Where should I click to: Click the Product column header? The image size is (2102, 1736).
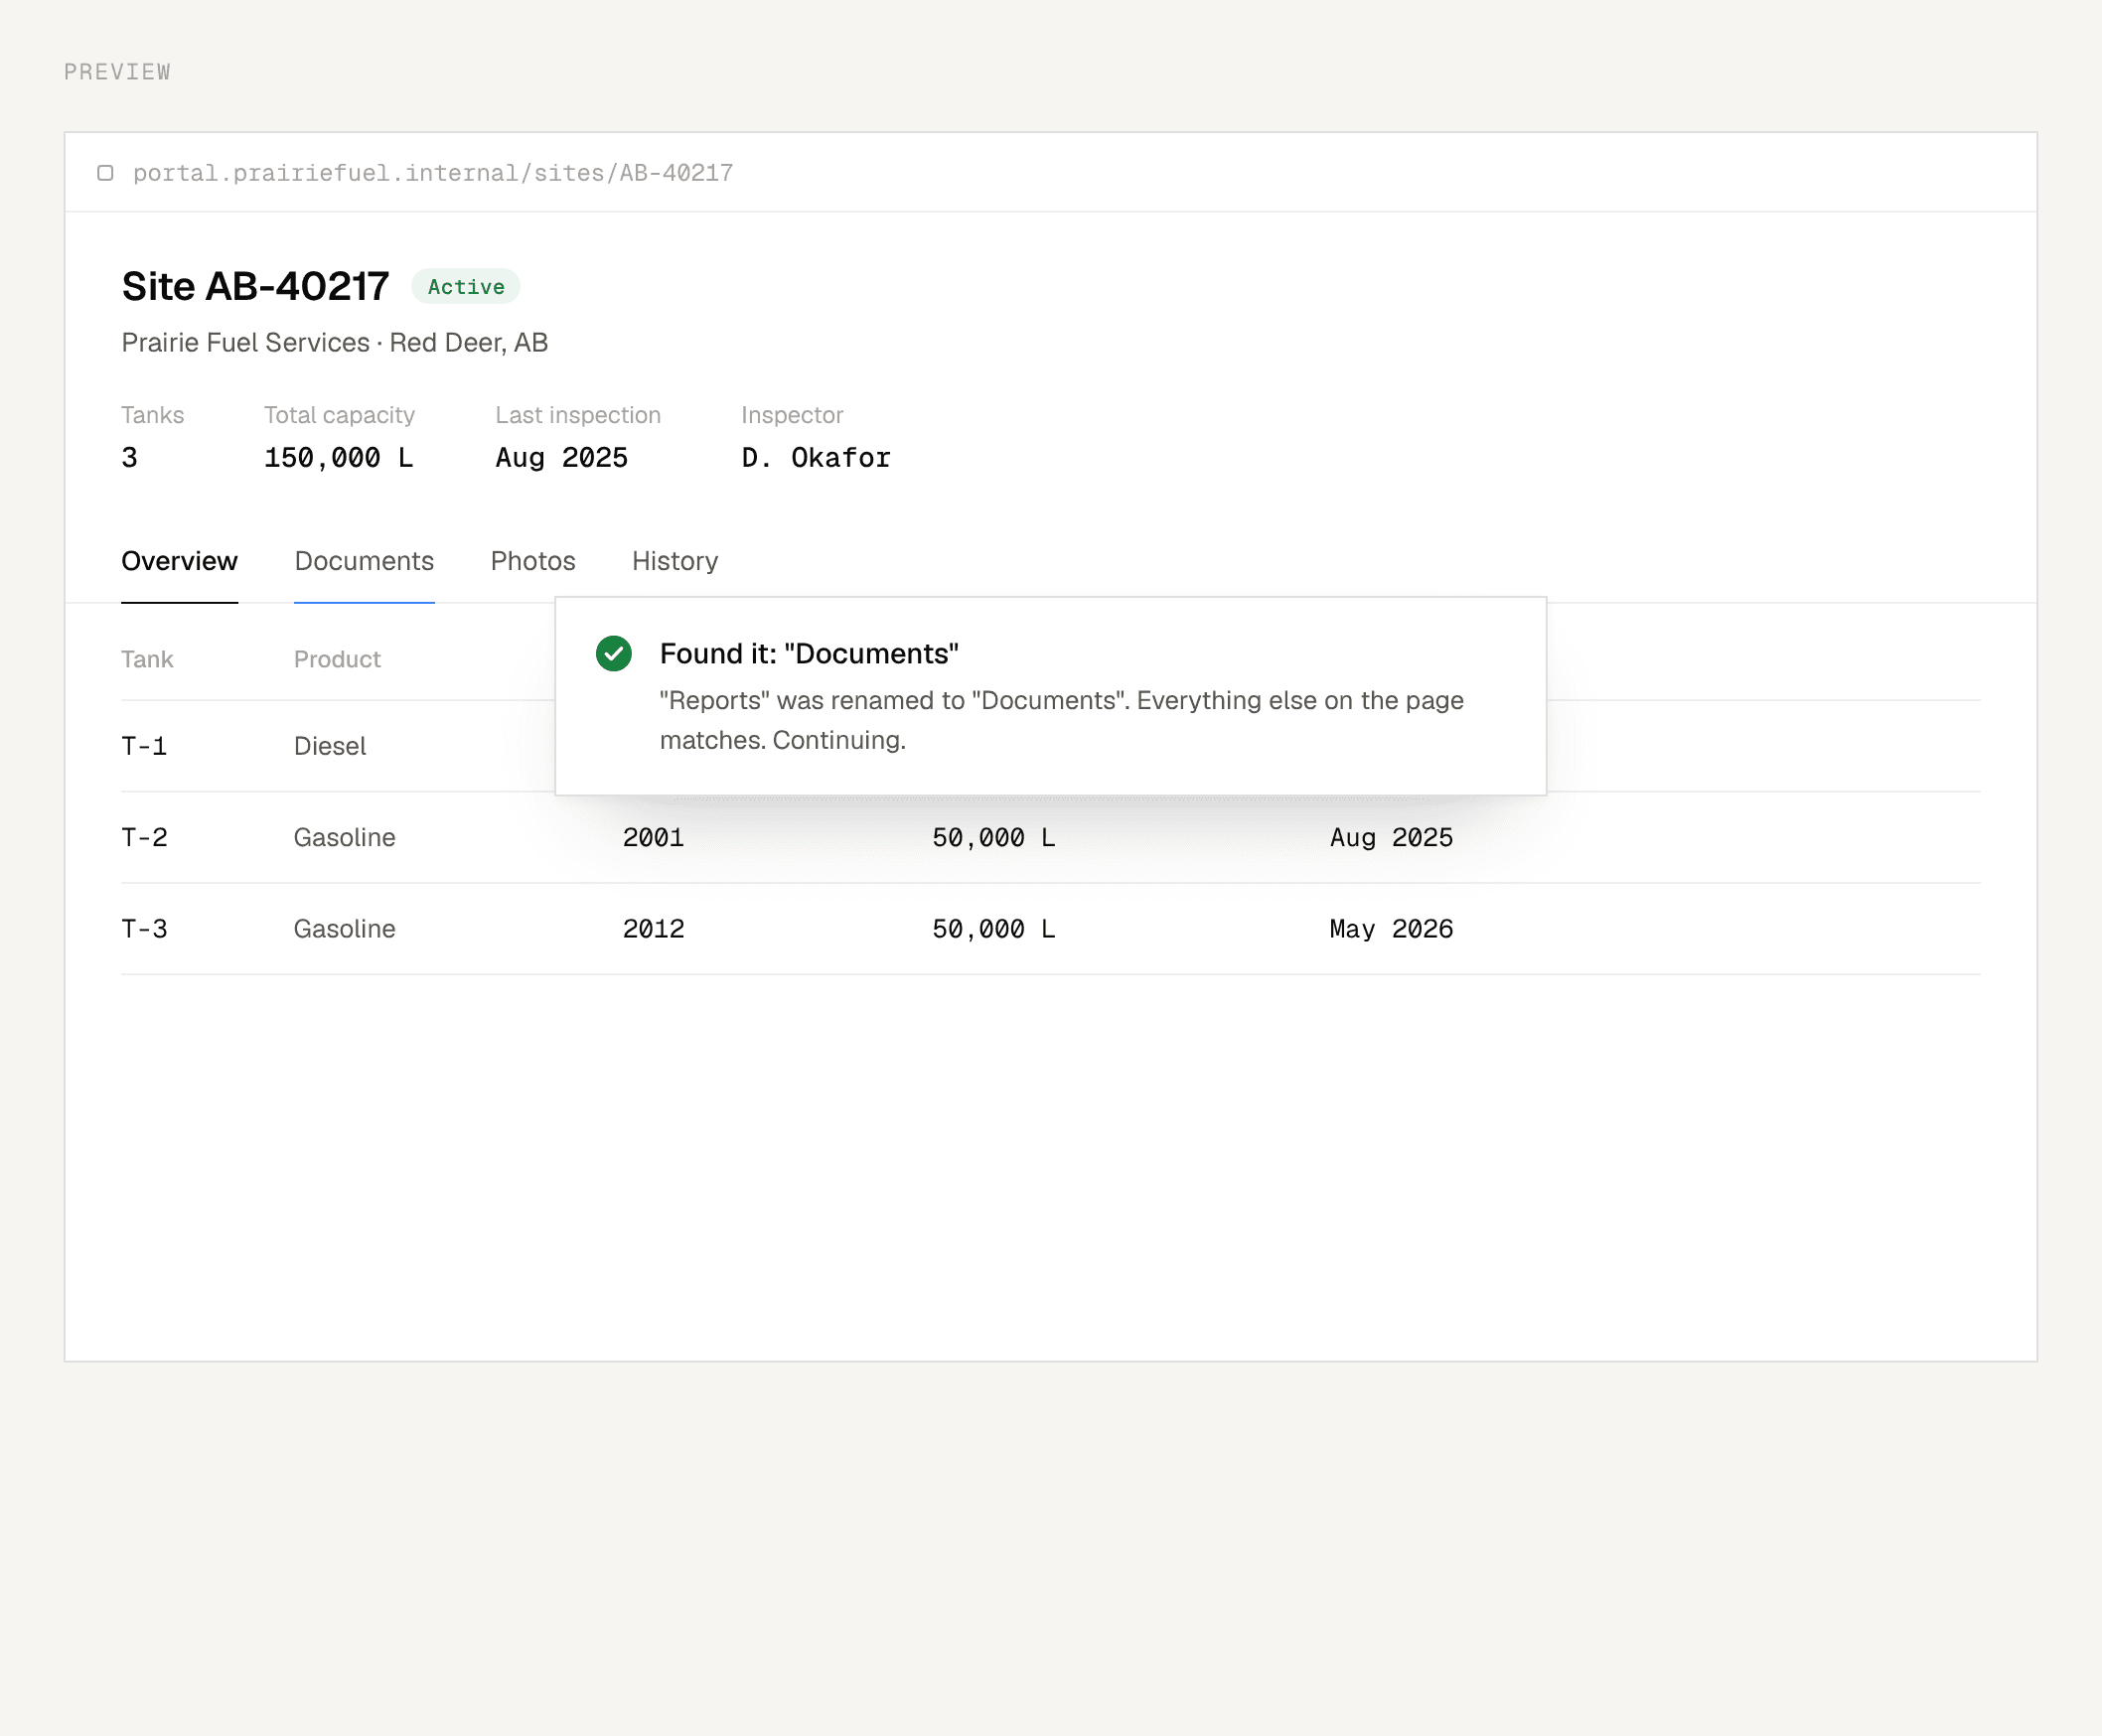[x=337, y=659]
